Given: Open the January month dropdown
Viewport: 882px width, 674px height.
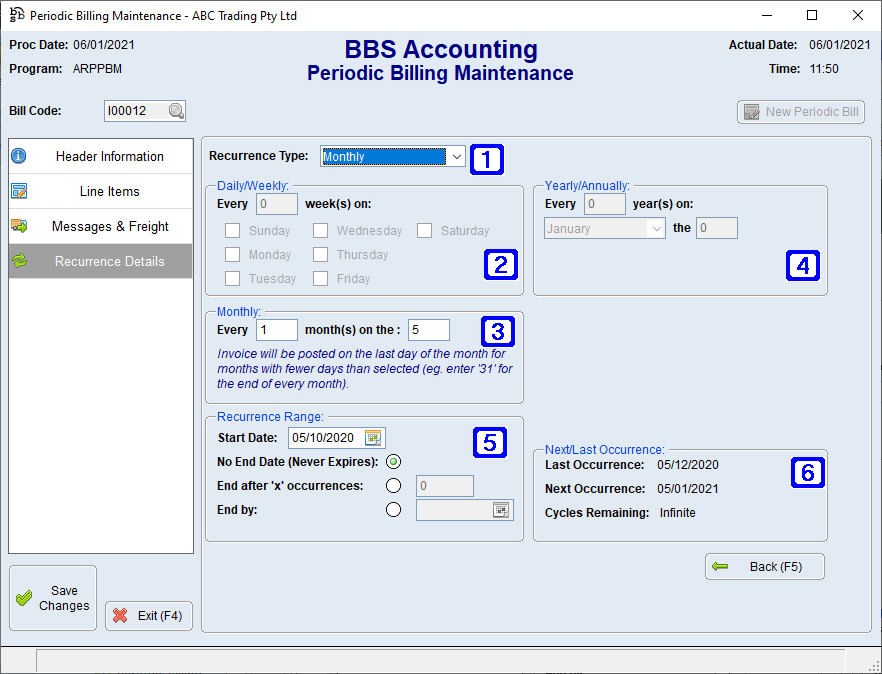Looking at the screenshot, I should coord(658,228).
